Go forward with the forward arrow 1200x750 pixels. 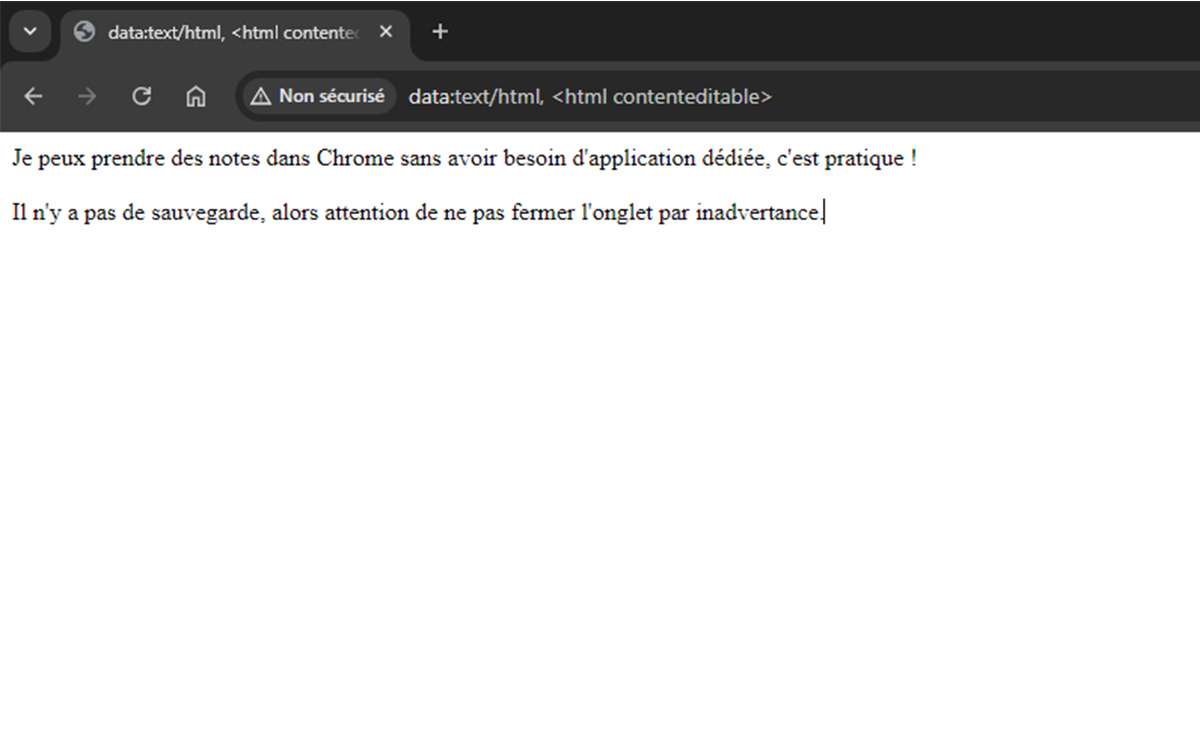[x=87, y=96]
